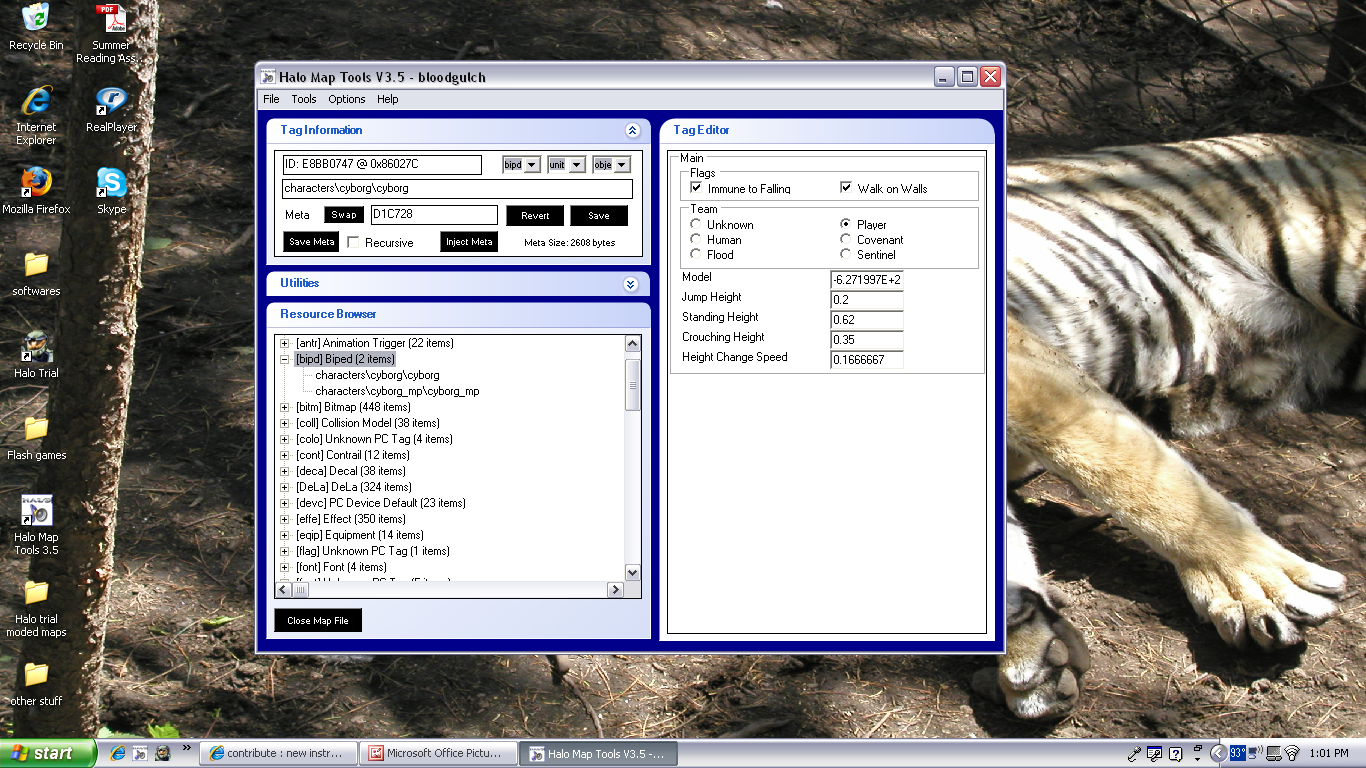This screenshot has width=1366, height=768.
Task: Click the Close Map File button
Action: coord(318,620)
